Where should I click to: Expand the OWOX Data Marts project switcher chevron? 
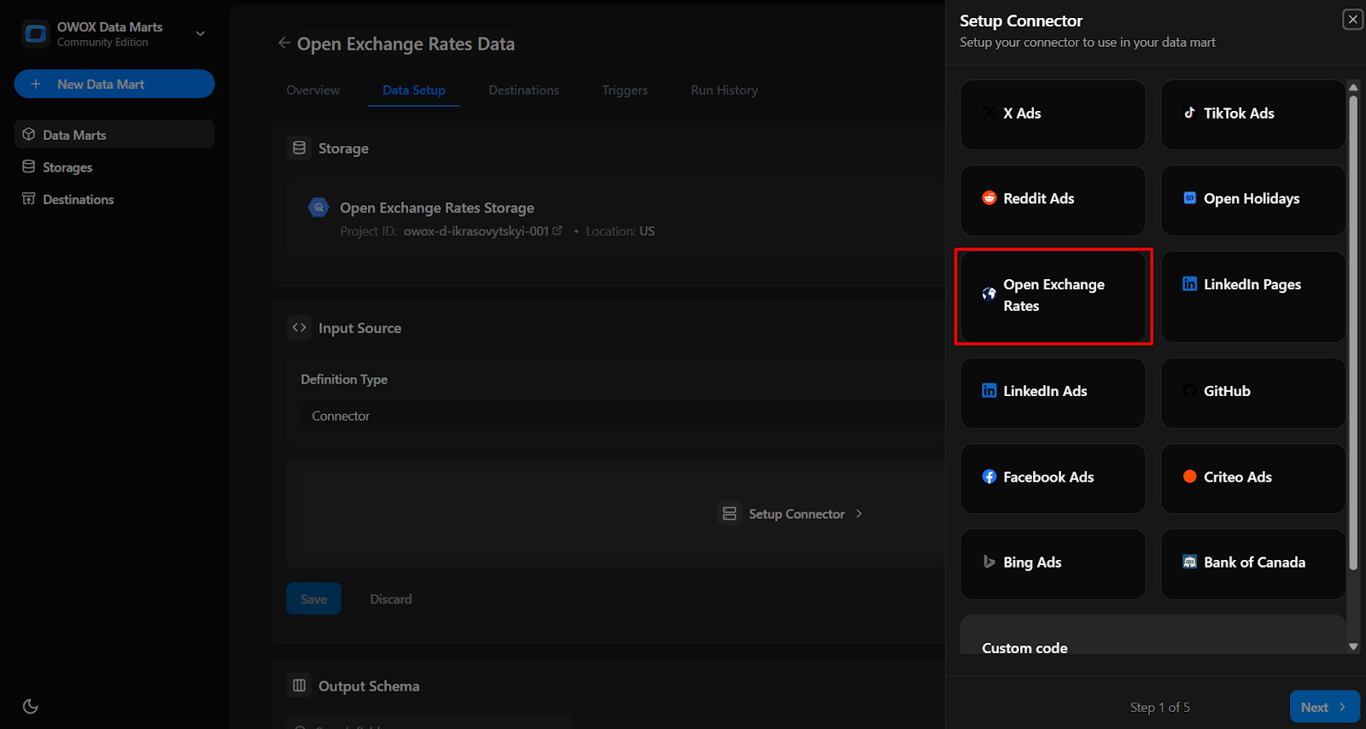point(200,34)
